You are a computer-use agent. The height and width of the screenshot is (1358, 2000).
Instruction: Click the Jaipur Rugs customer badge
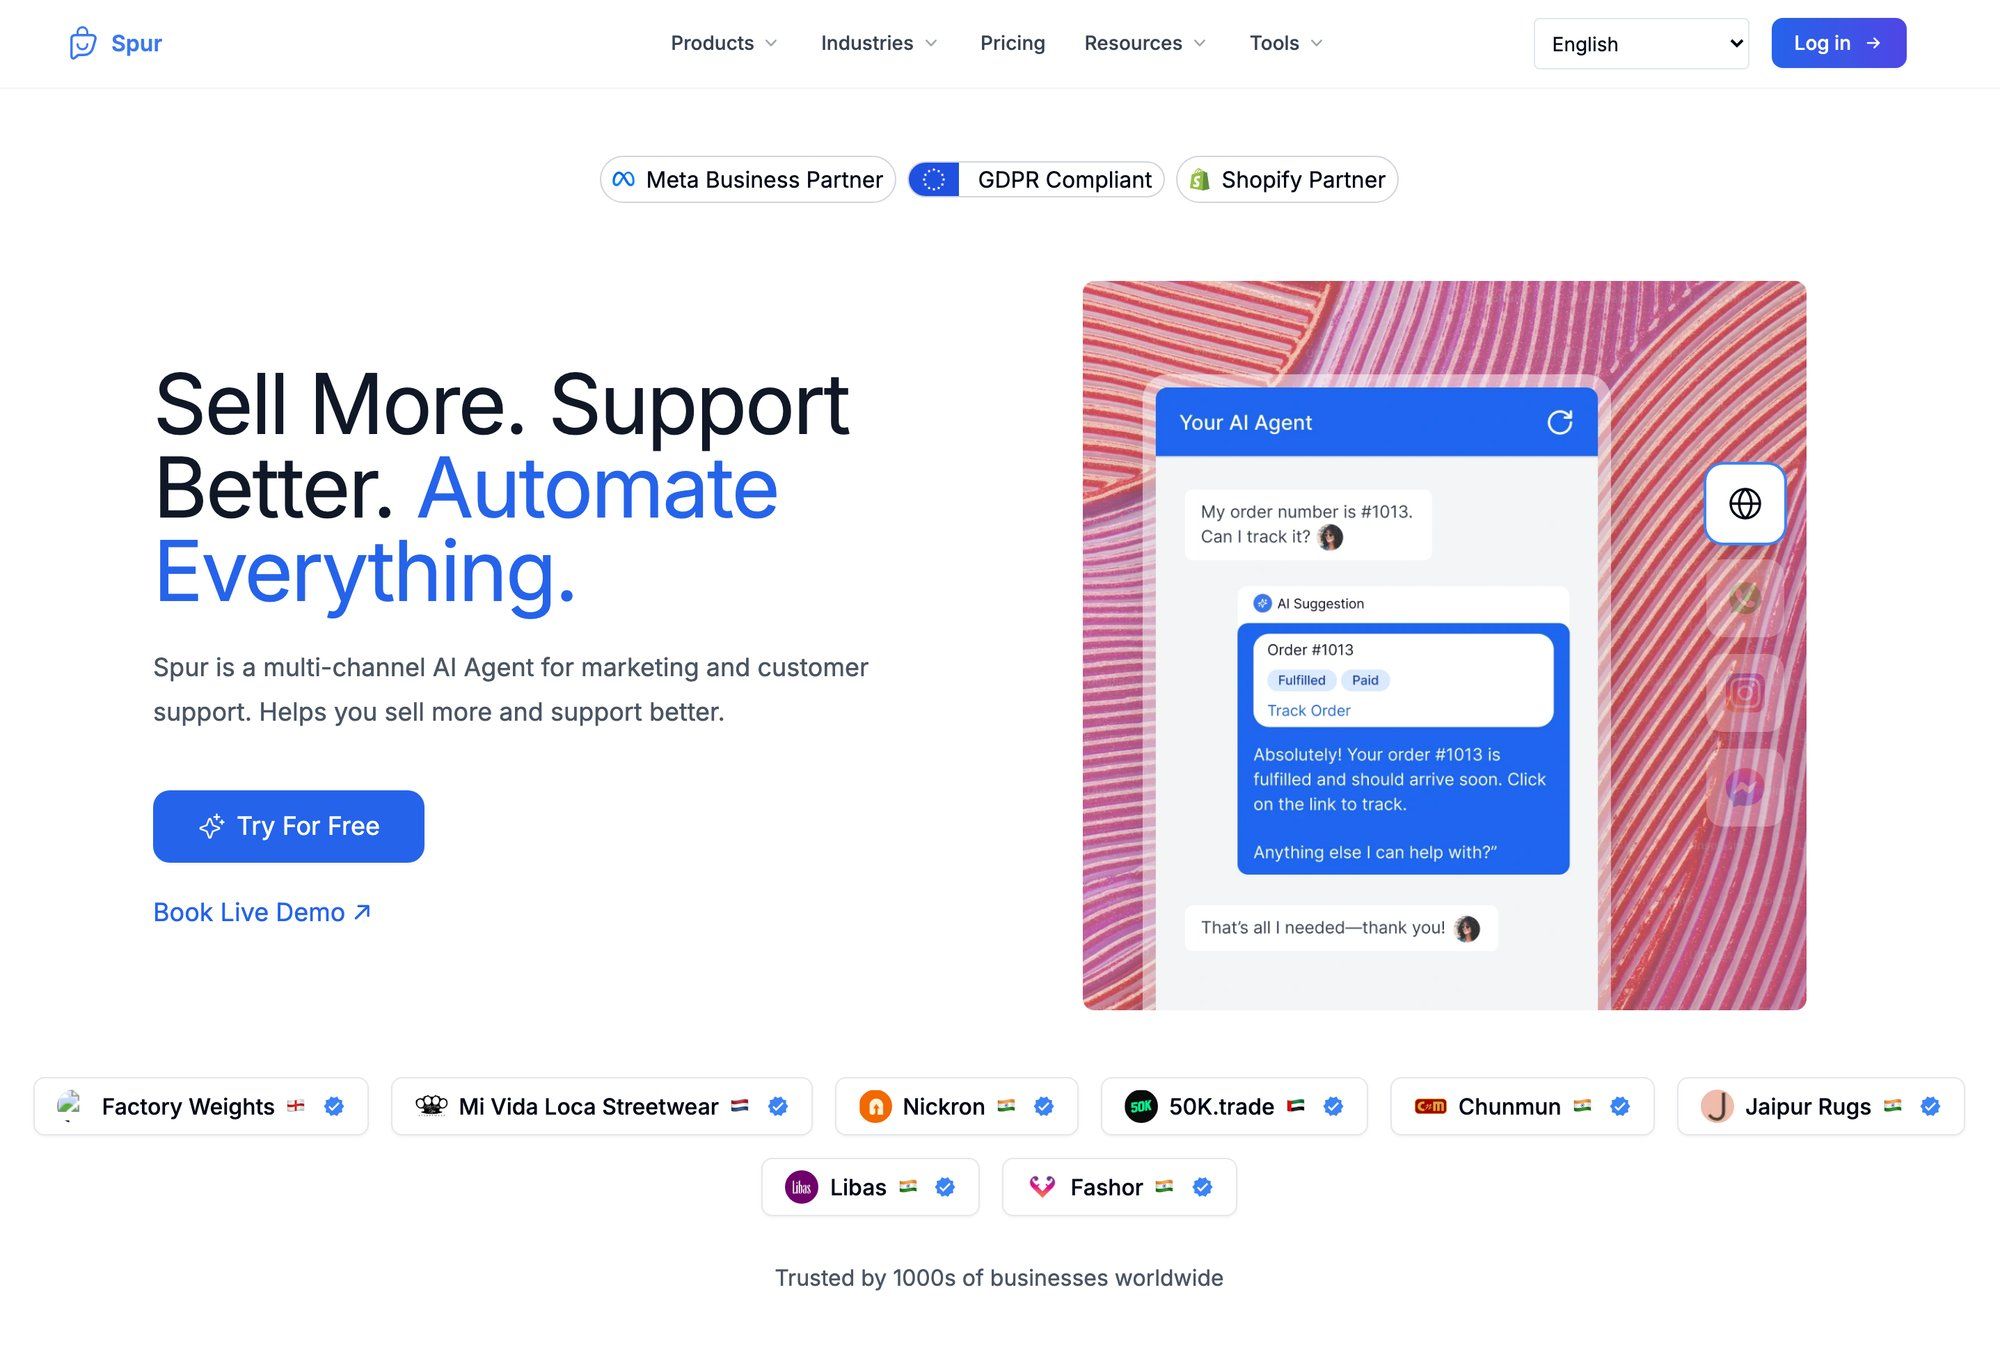(x=1820, y=1106)
